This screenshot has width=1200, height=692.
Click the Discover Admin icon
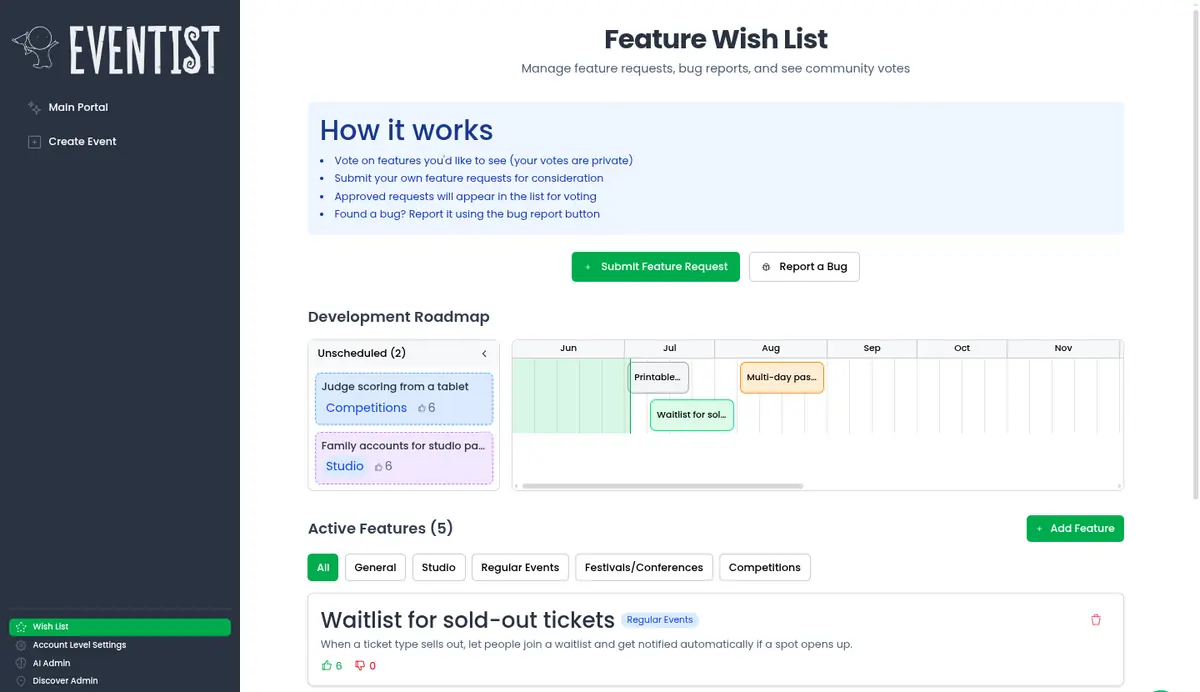[x=22, y=681]
